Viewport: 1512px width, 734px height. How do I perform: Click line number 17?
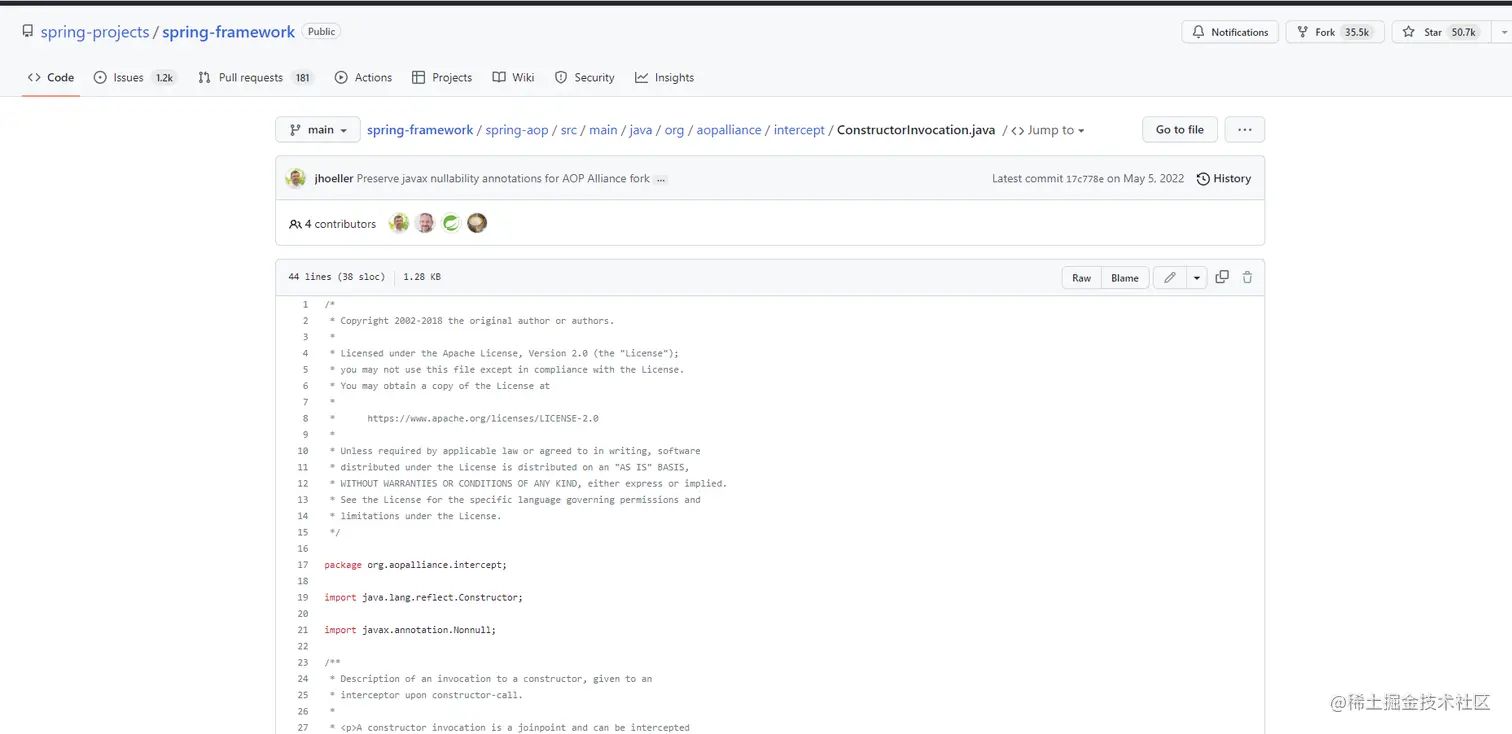coord(302,565)
